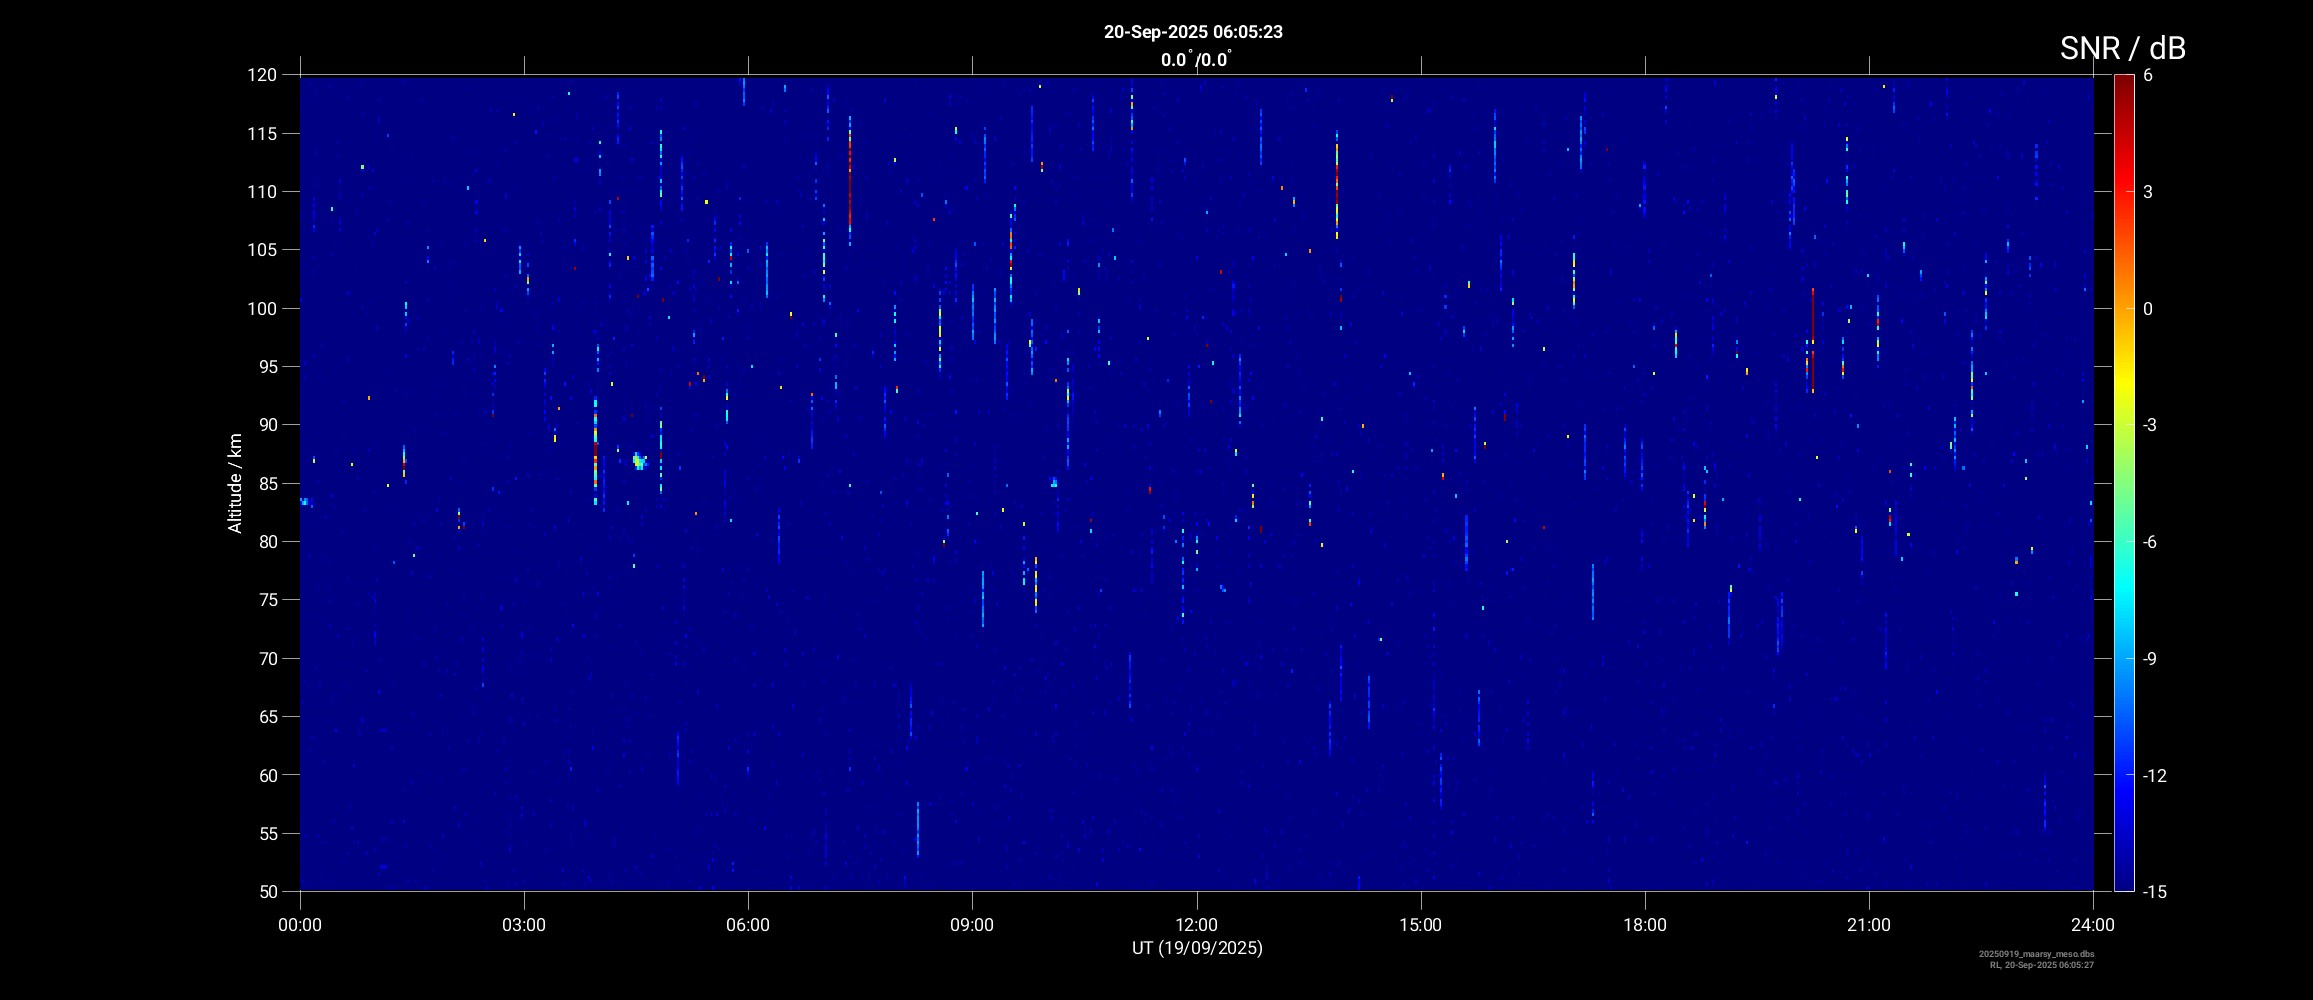
Task: Click the 12:00 time axis tick label
Action: [x=1196, y=925]
